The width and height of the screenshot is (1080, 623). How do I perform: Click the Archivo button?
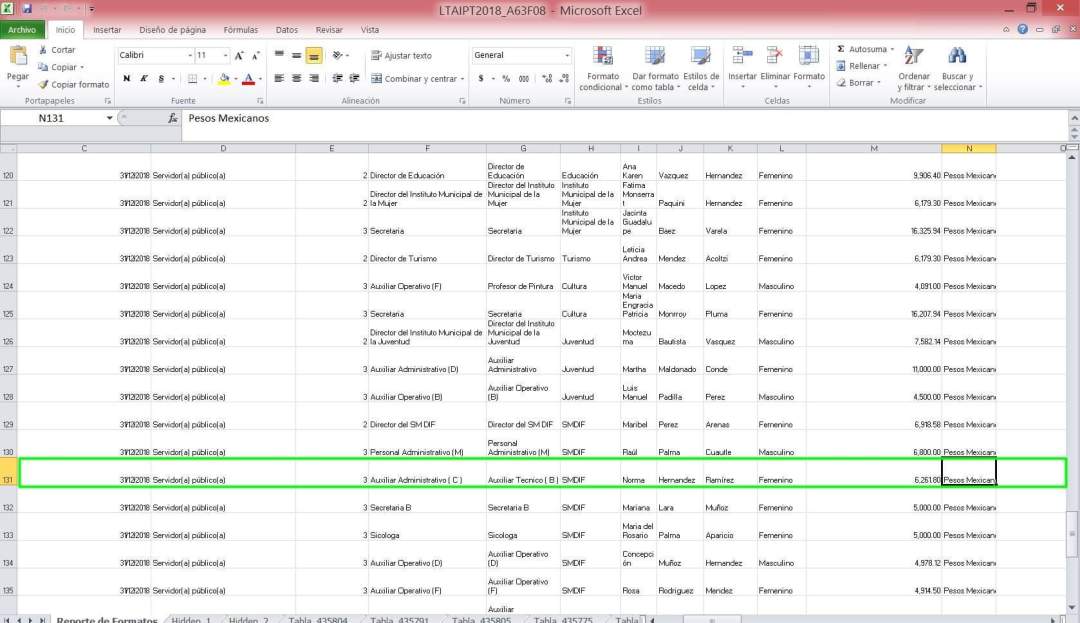pos(22,30)
